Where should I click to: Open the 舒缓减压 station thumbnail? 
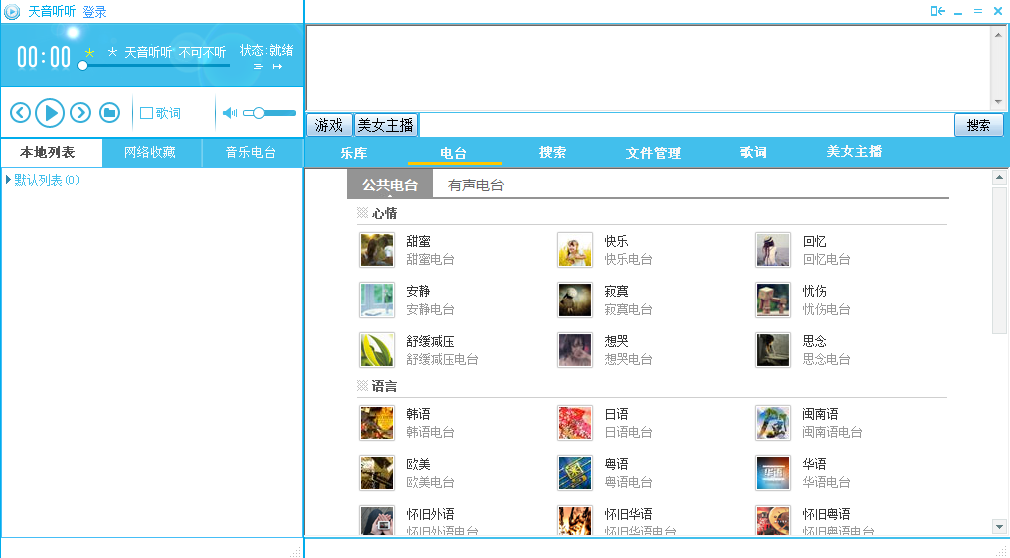pyautogui.click(x=377, y=350)
